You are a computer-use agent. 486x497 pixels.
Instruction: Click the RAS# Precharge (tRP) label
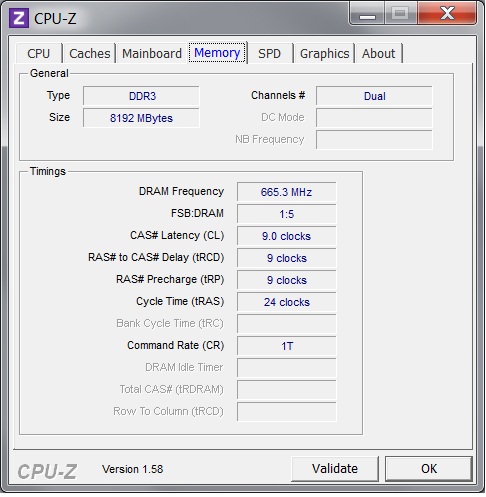pos(170,279)
